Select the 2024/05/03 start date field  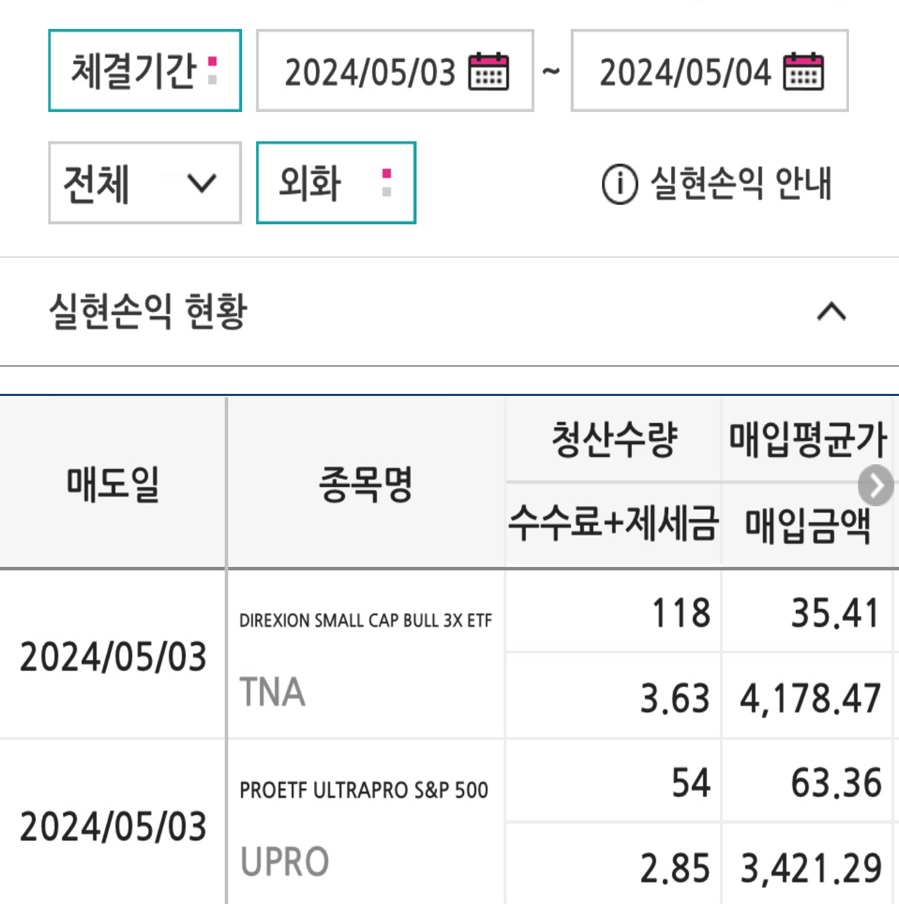(x=395, y=70)
